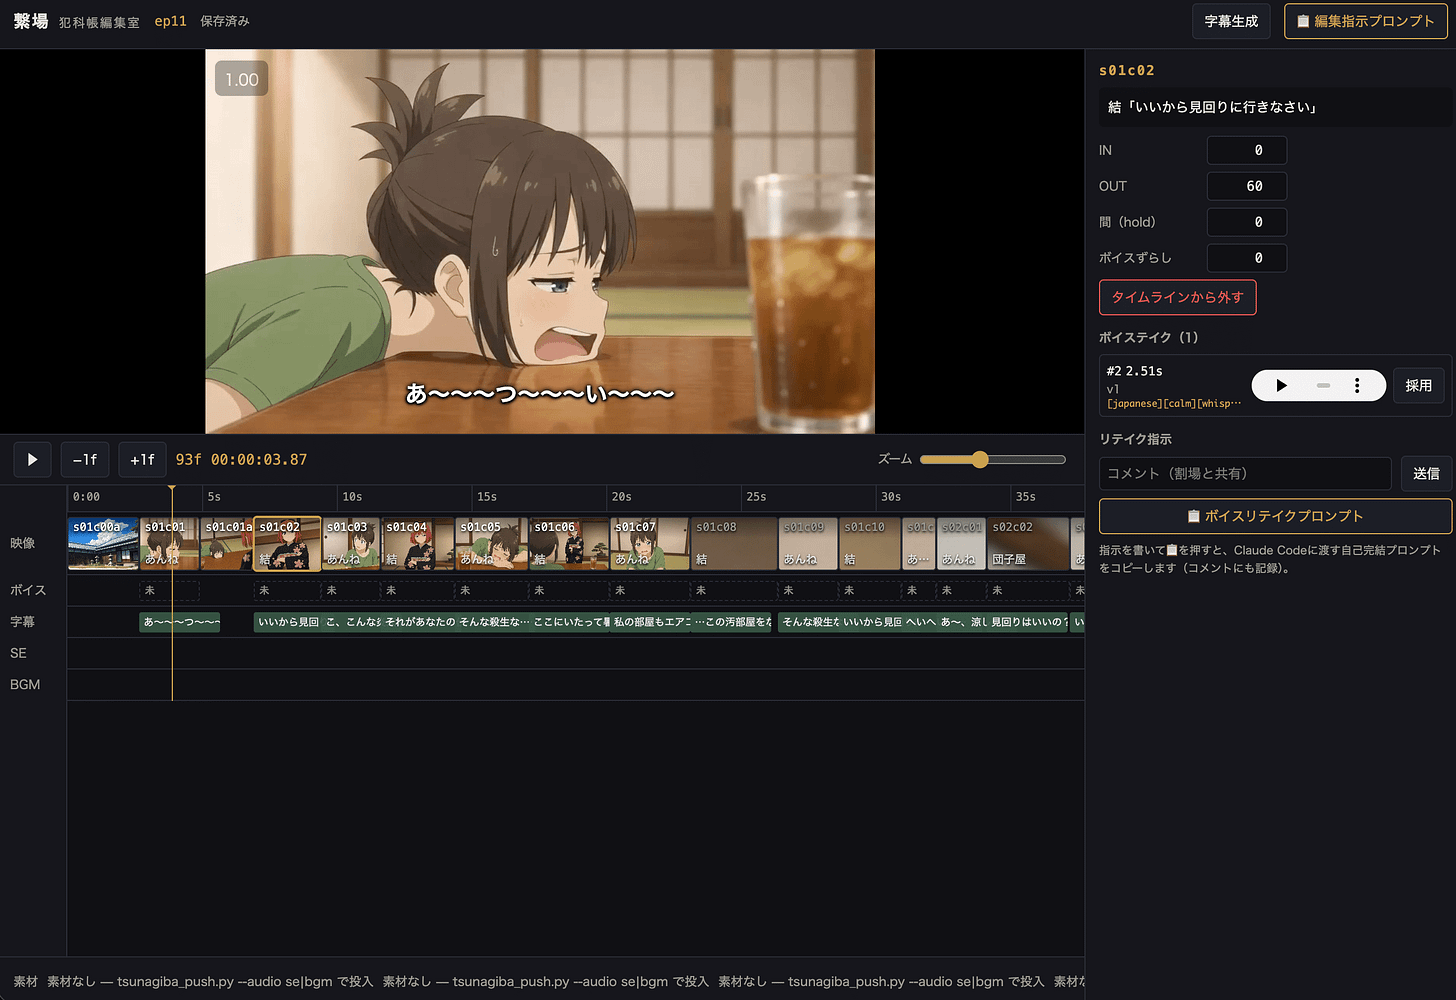Click the あ〜〜〜つ〜〜〜 subtitle block
This screenshot has height=1000, width=1456.
click(180, 622)
